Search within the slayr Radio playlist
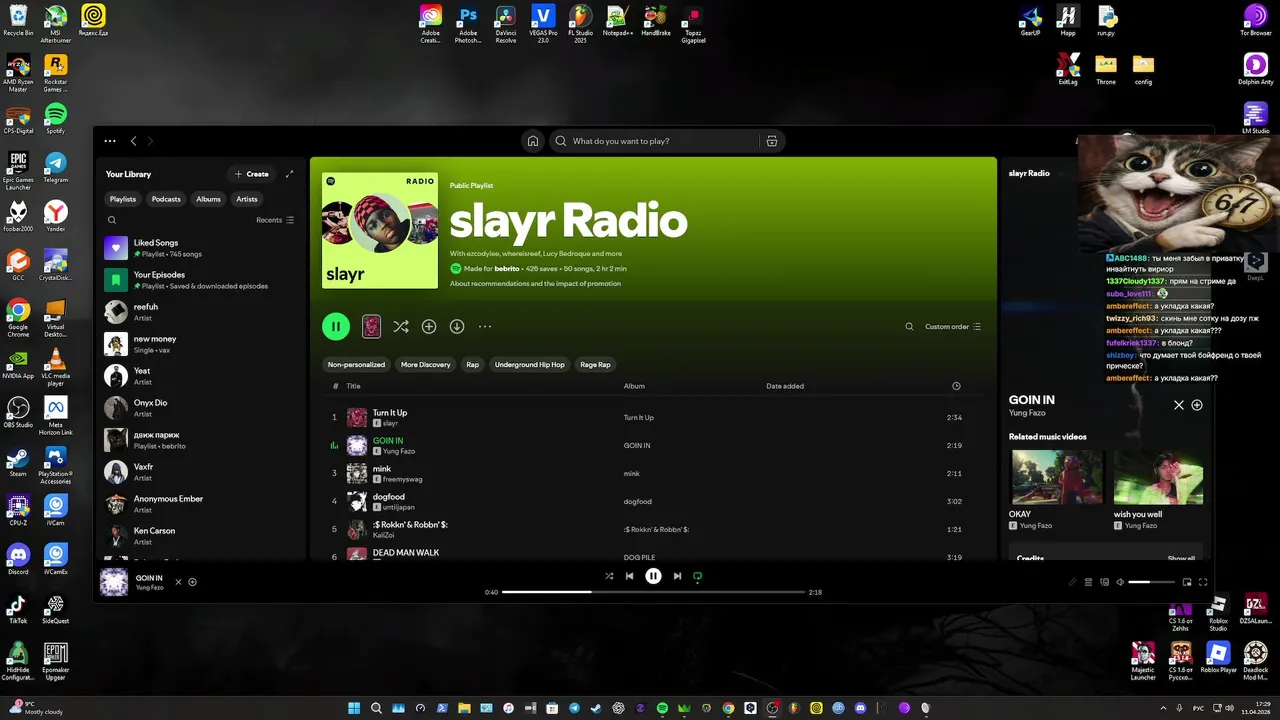Viewport: 1280px width, 720px height. [909, 326]
